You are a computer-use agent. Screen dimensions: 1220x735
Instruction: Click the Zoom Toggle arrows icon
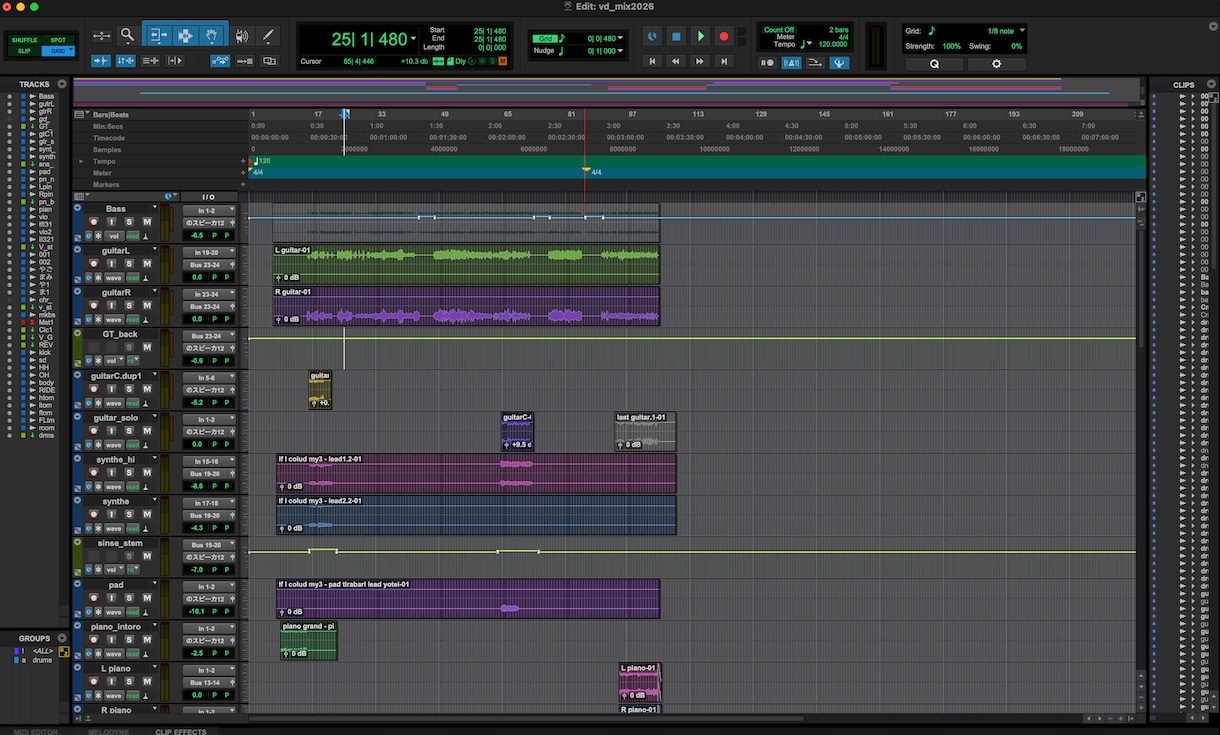[x=102, y=36]
